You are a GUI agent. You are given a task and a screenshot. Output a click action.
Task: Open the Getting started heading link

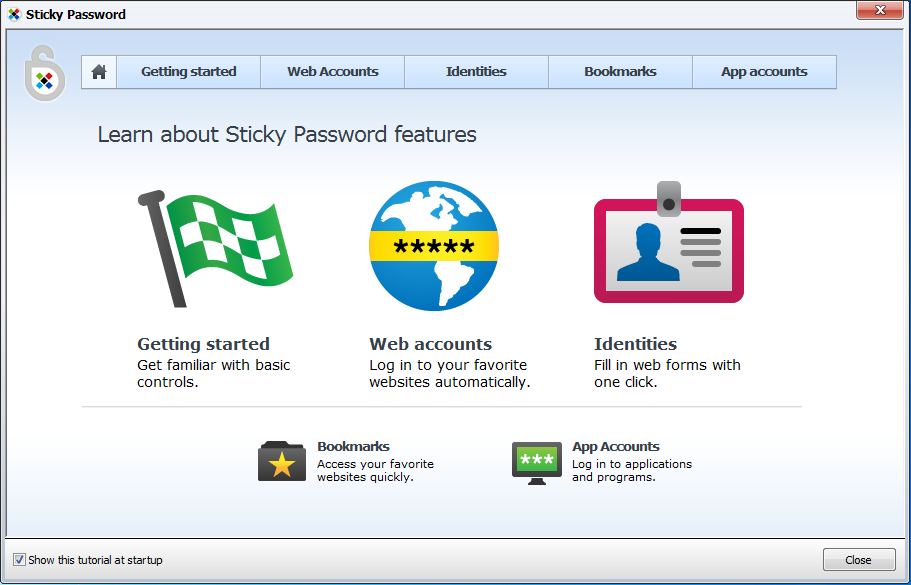pyautogui.click(x=203, y=344)
